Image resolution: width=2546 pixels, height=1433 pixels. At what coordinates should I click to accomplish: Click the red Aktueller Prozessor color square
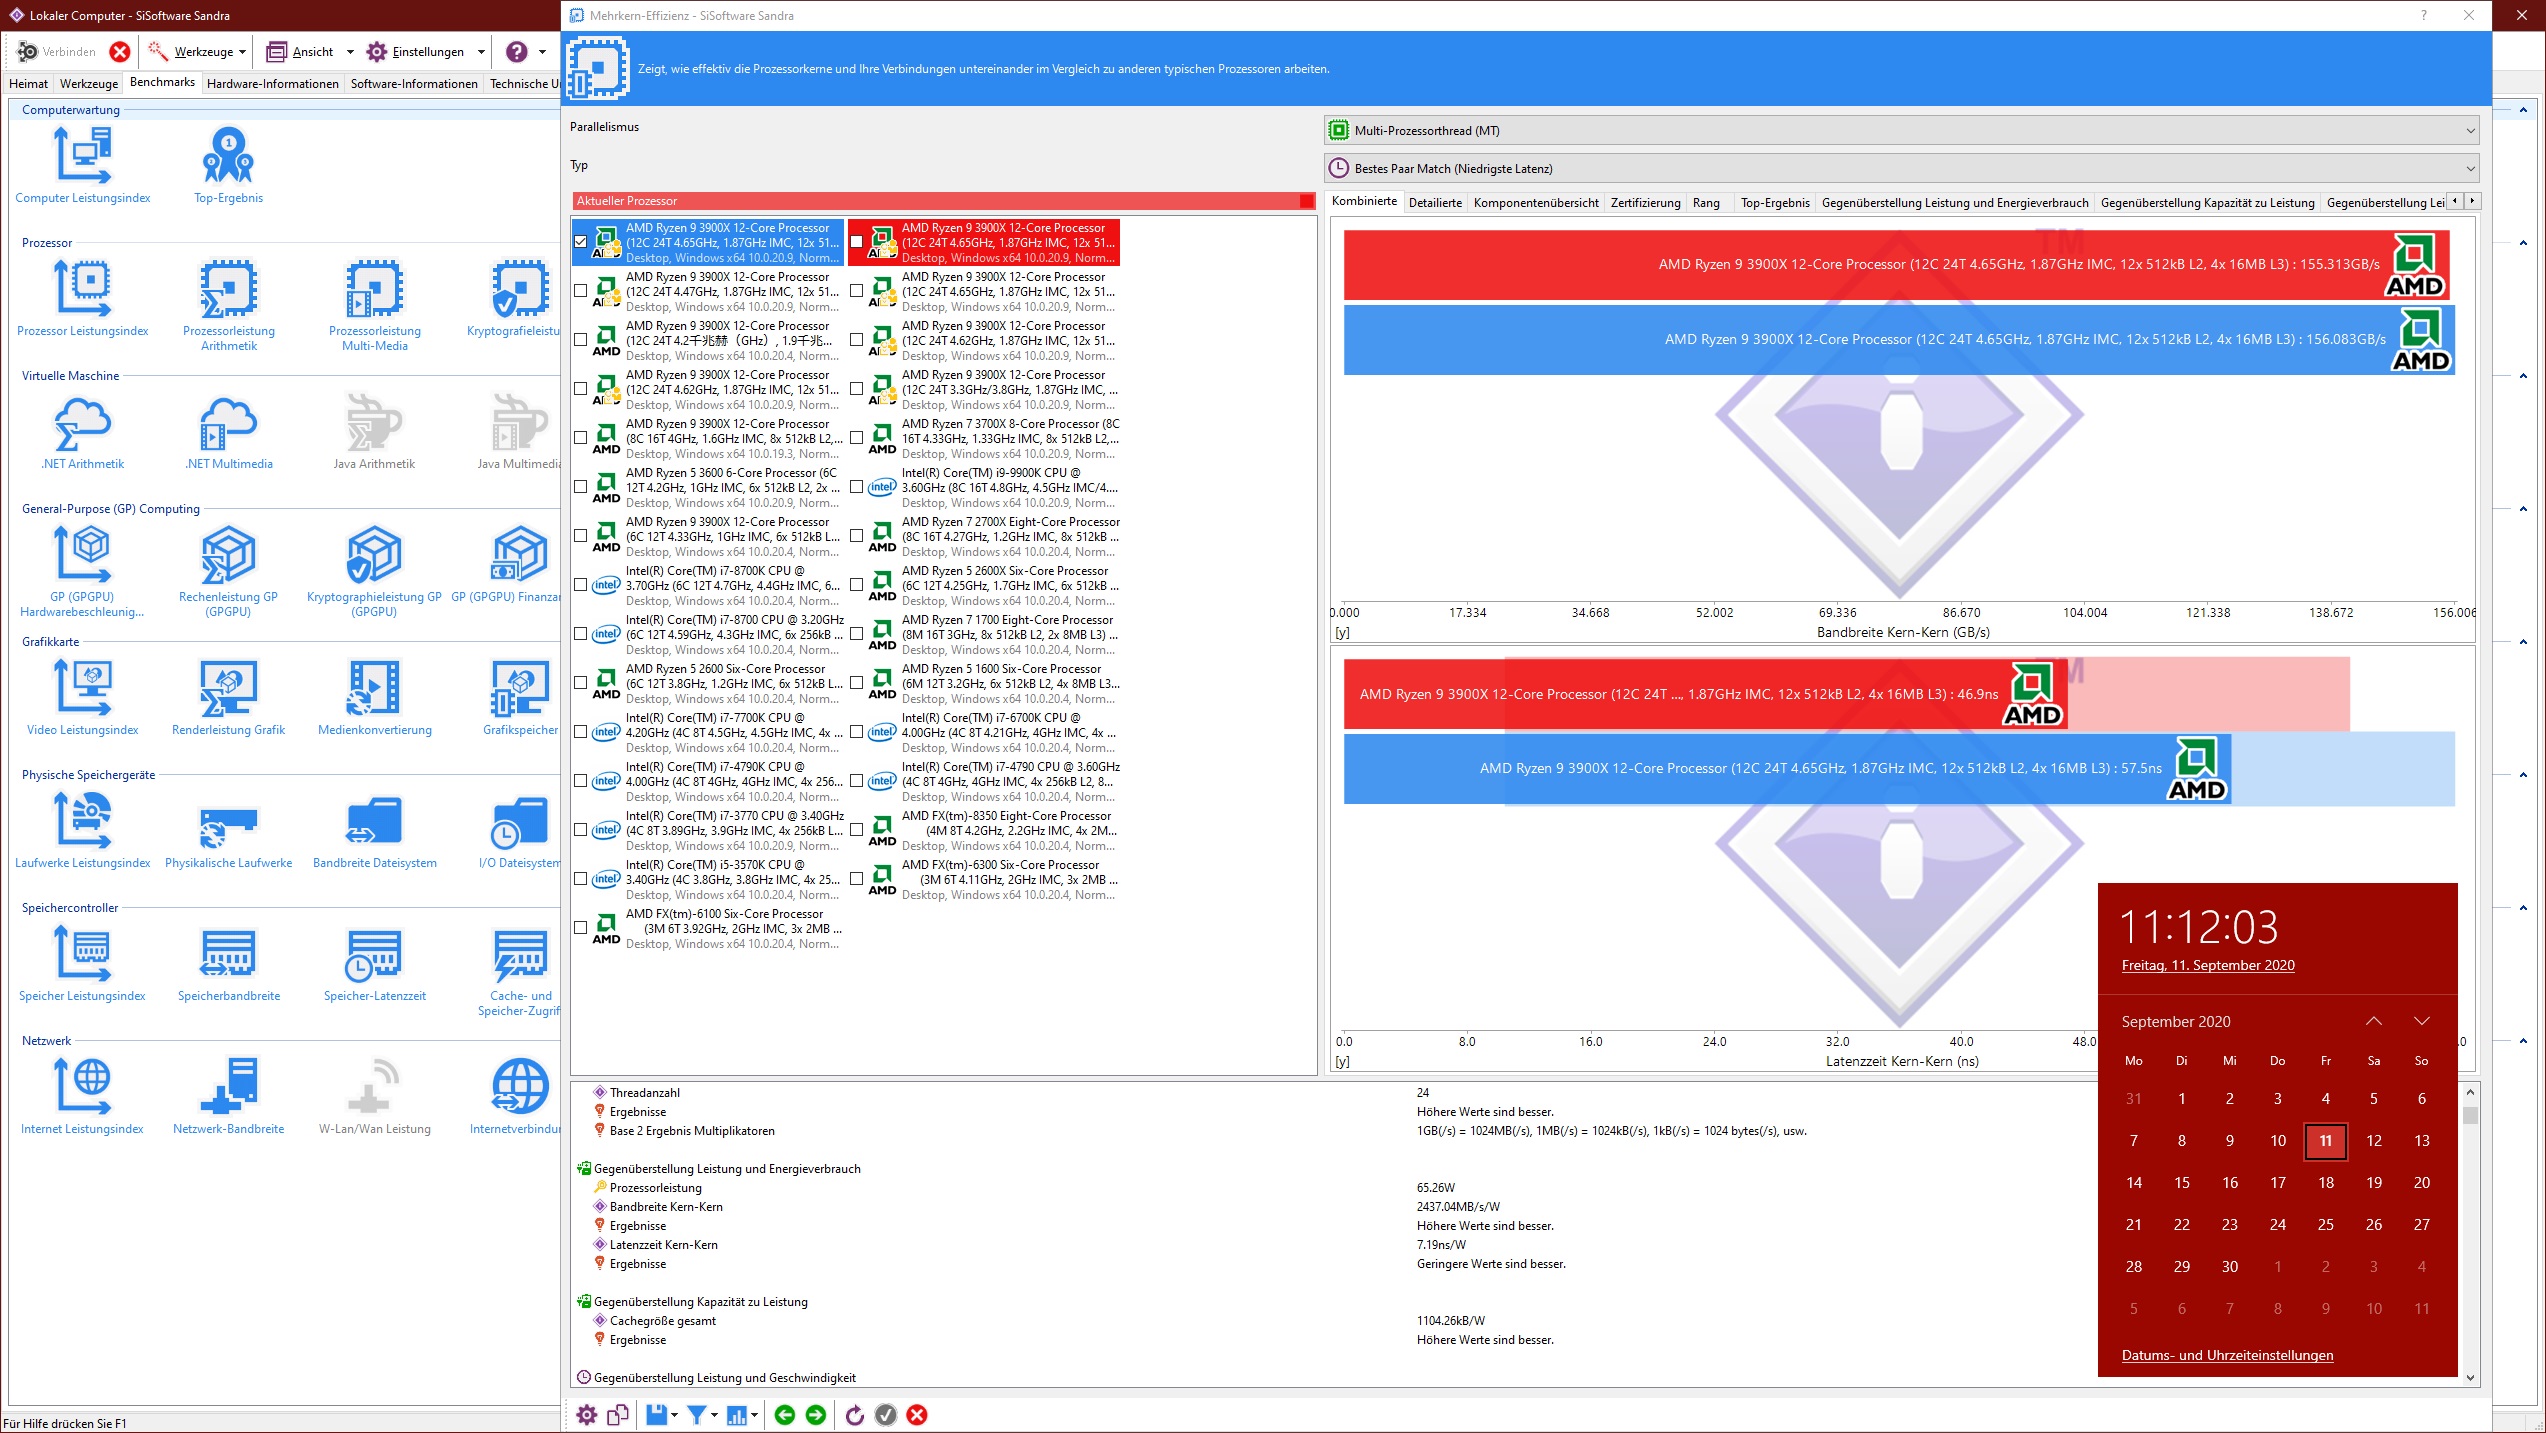coord(1306,201)
